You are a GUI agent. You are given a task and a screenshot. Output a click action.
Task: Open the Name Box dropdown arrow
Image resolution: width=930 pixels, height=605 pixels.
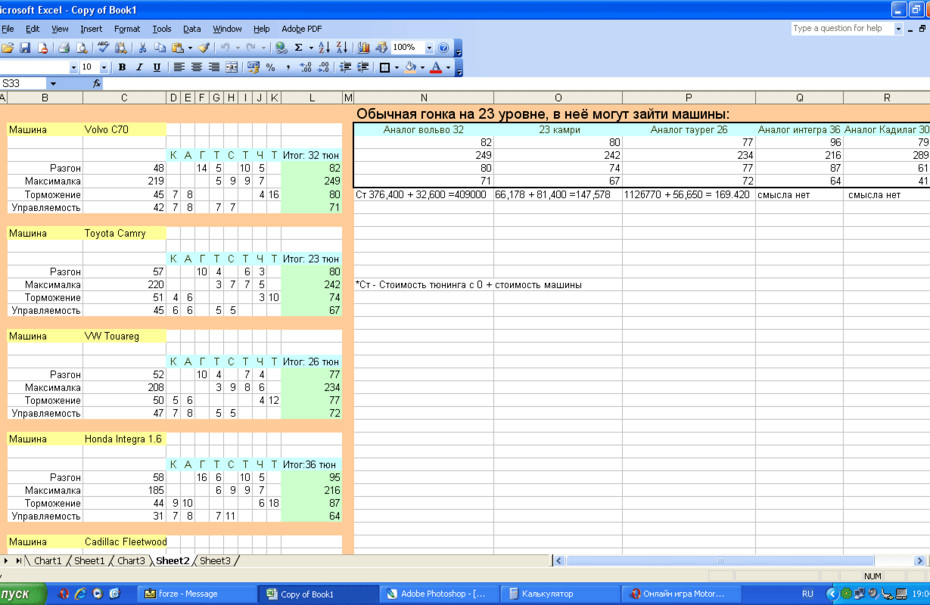tap(53, 84)
